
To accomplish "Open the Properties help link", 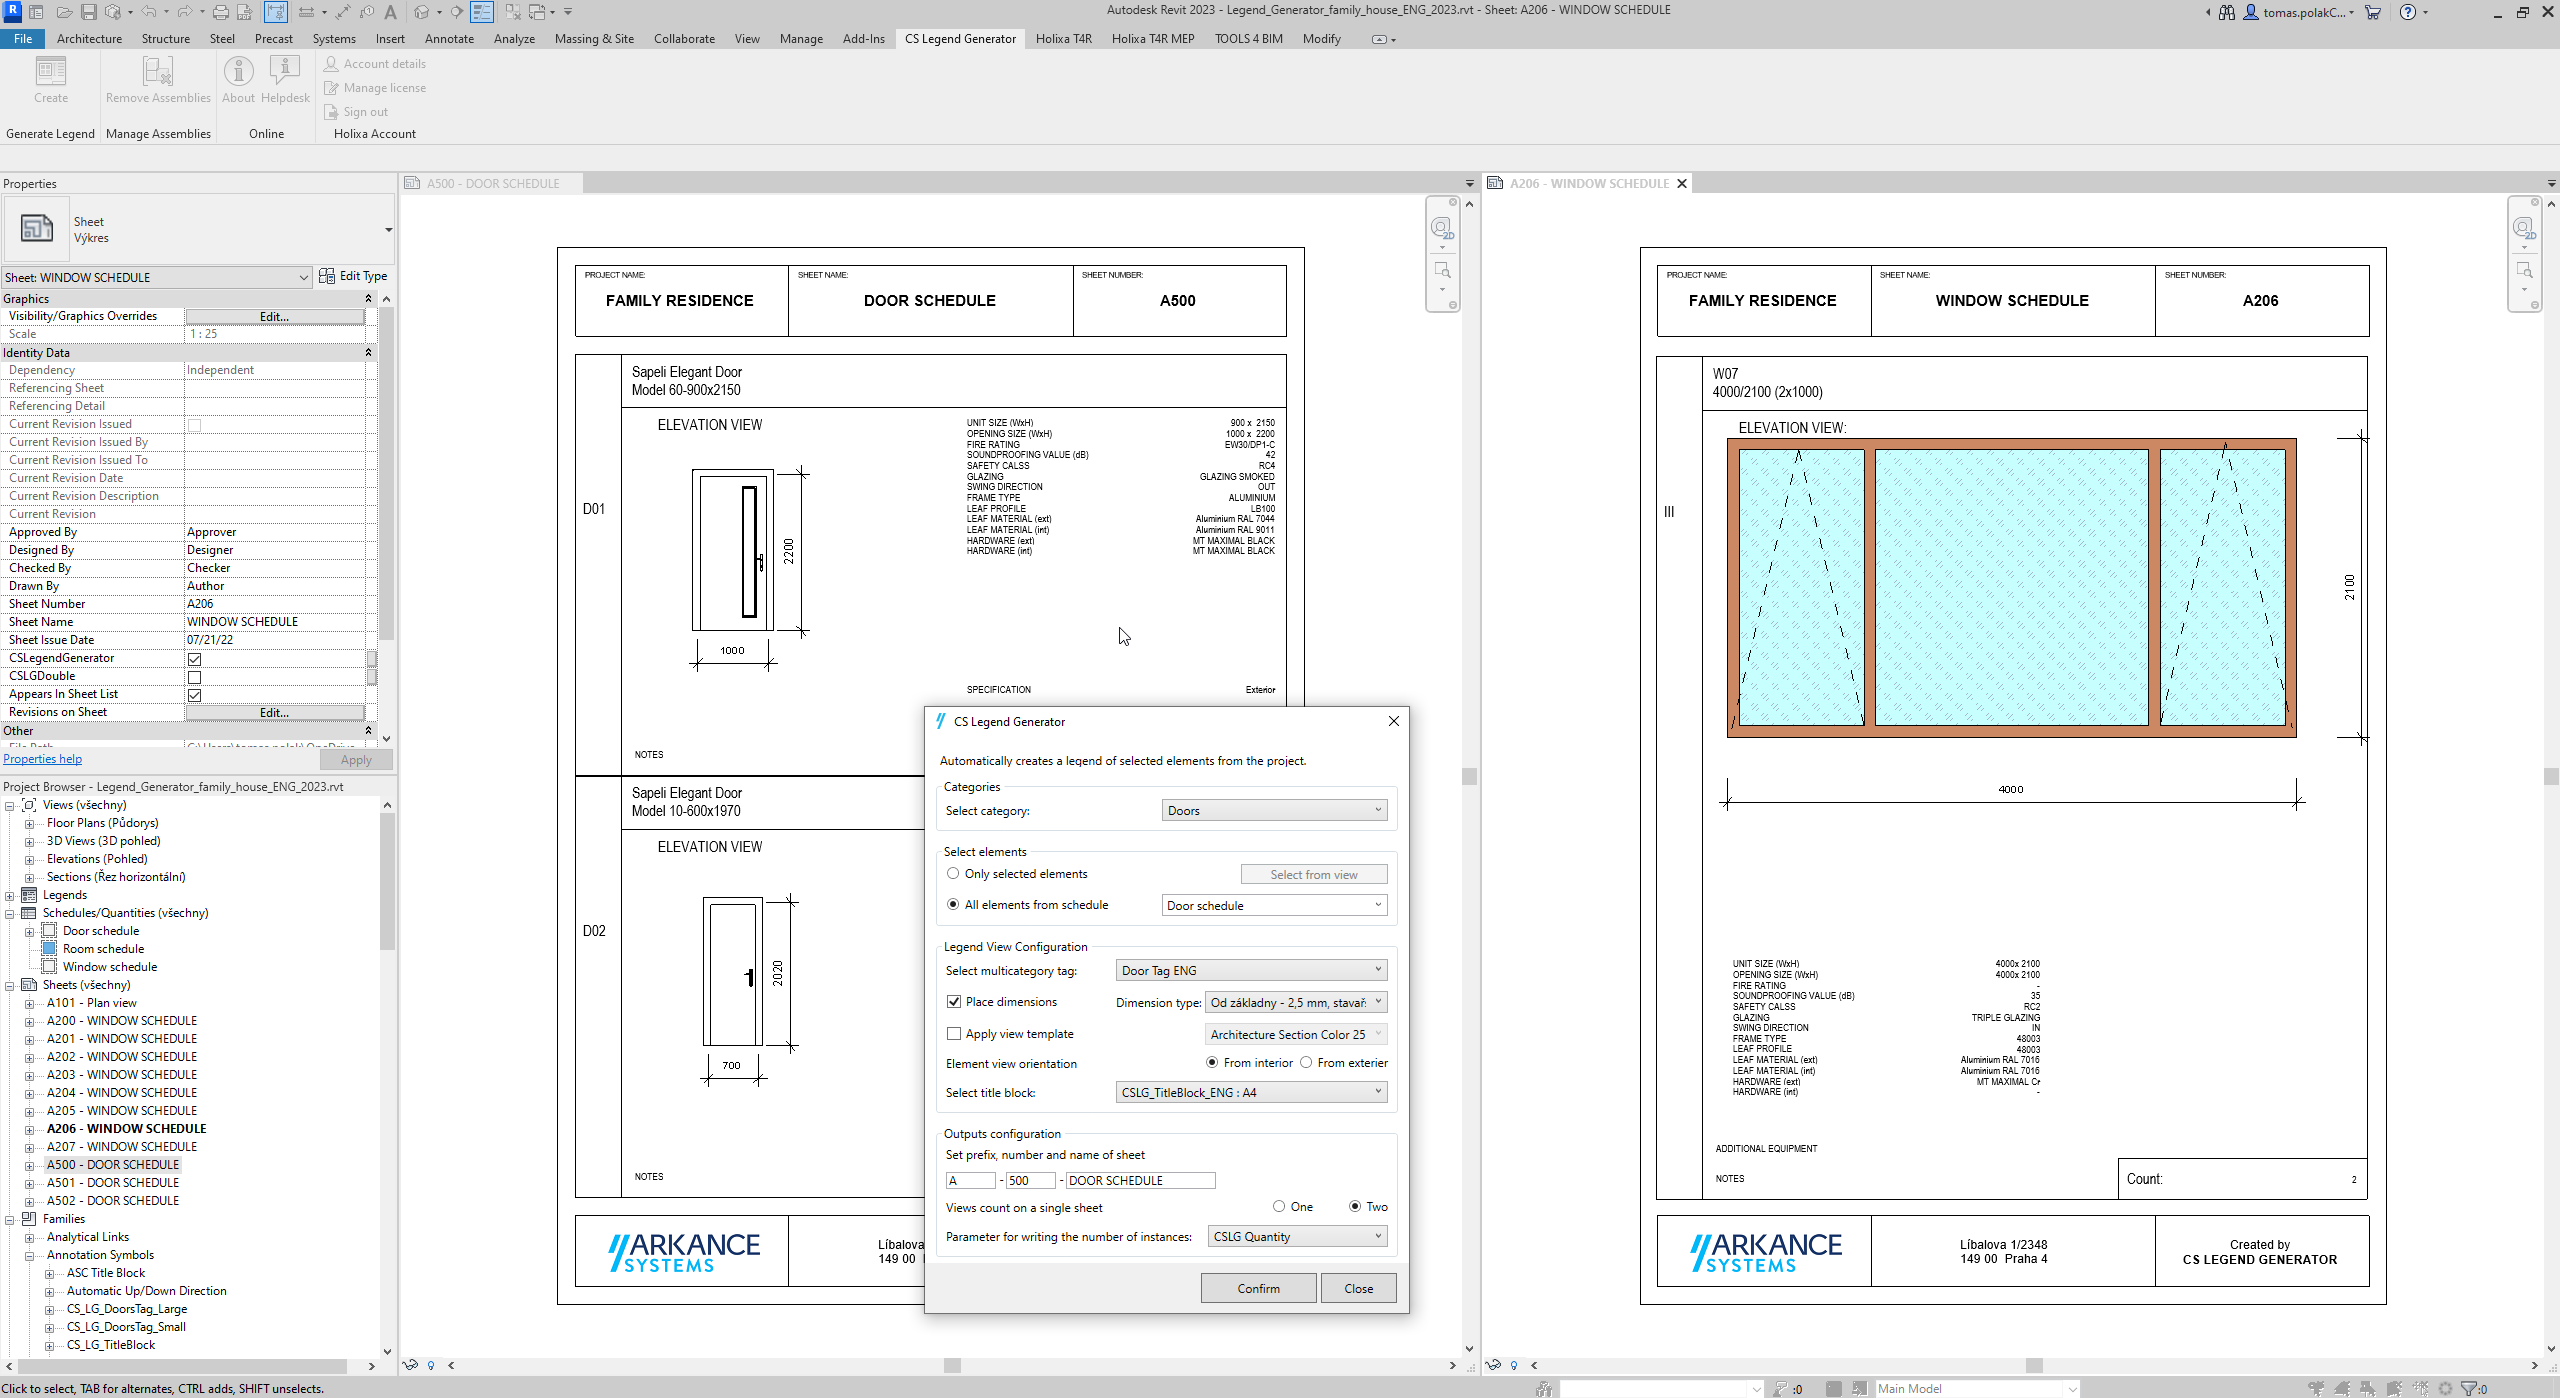I will tap(43, 759).
